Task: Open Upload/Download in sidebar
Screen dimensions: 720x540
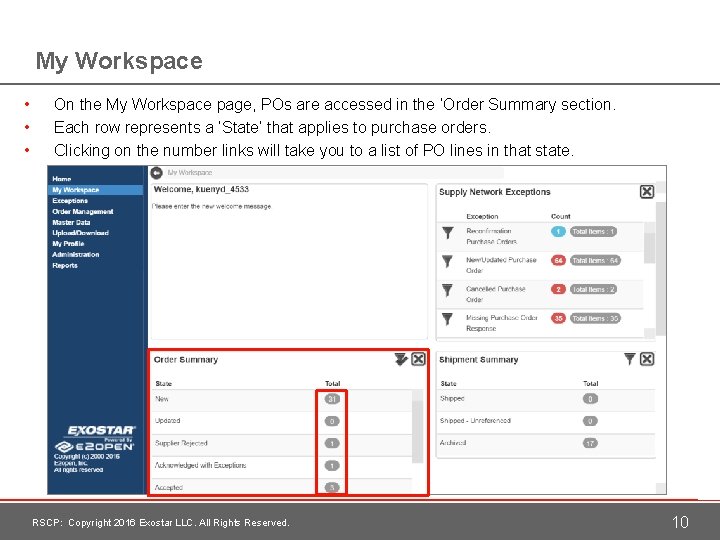Action: click(x=80, y=233)
